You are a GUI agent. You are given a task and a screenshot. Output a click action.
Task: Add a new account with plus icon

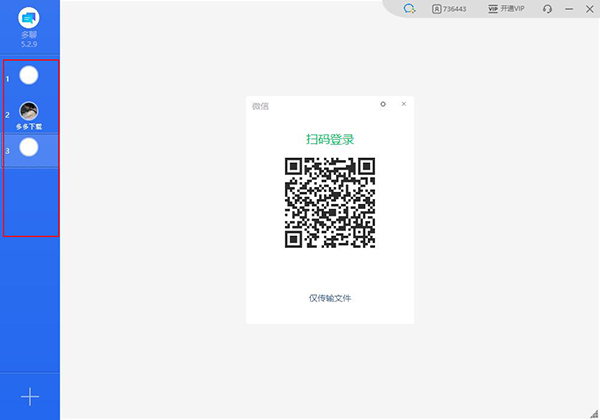click(x=30, y=397)
